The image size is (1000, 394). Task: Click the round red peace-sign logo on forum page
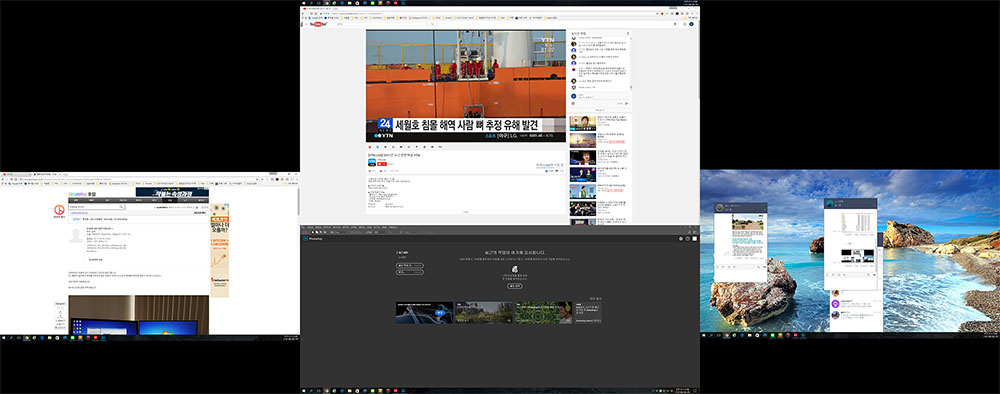(x=58, y=210)
